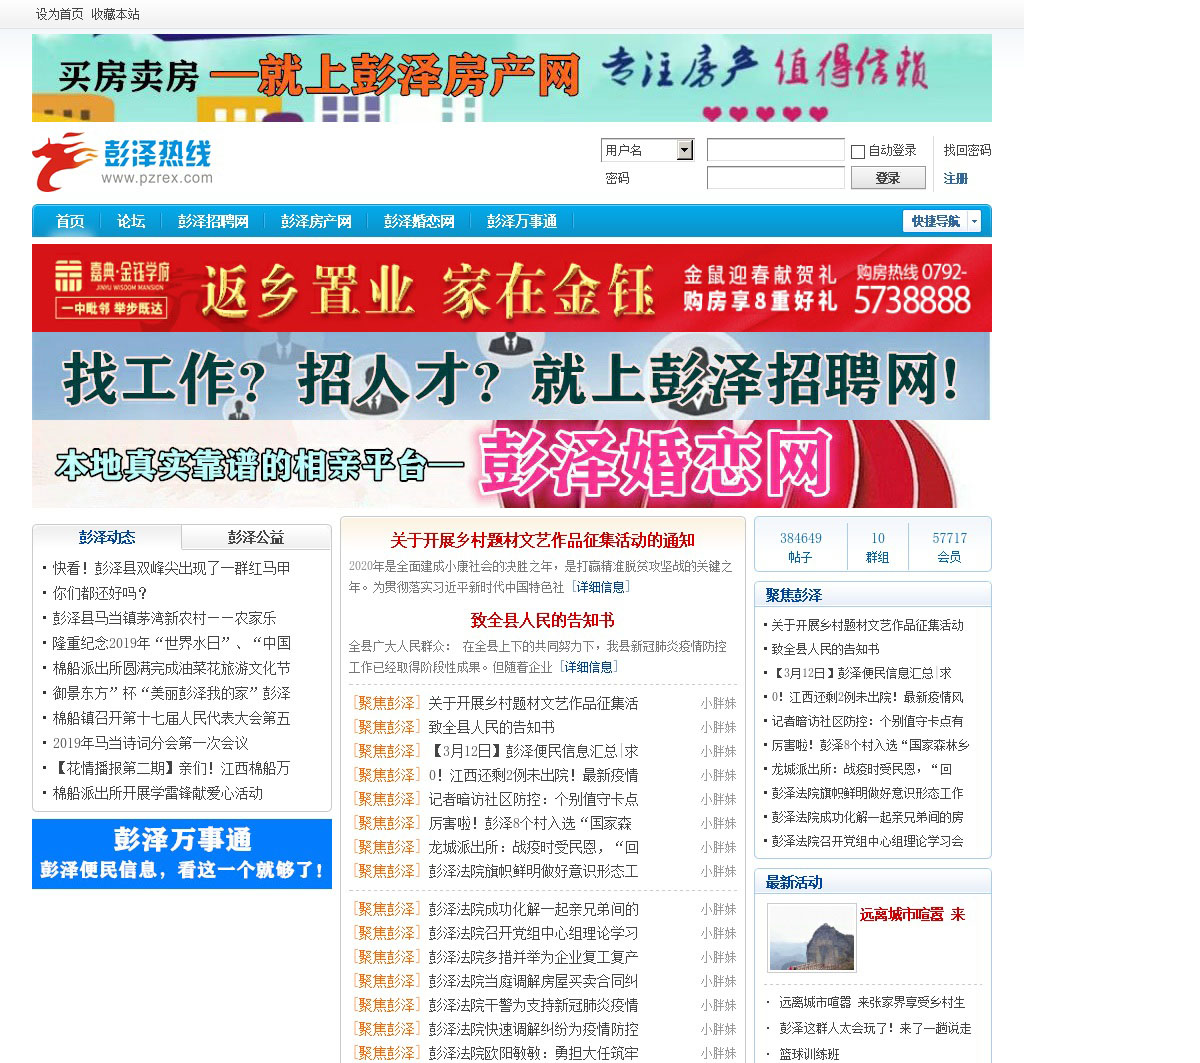This screenshot has height=1063, width=1200.
Task: Open 彭泽这群人太会玩了！来了一趟说走 item
Action: (x=875, y=1028)
